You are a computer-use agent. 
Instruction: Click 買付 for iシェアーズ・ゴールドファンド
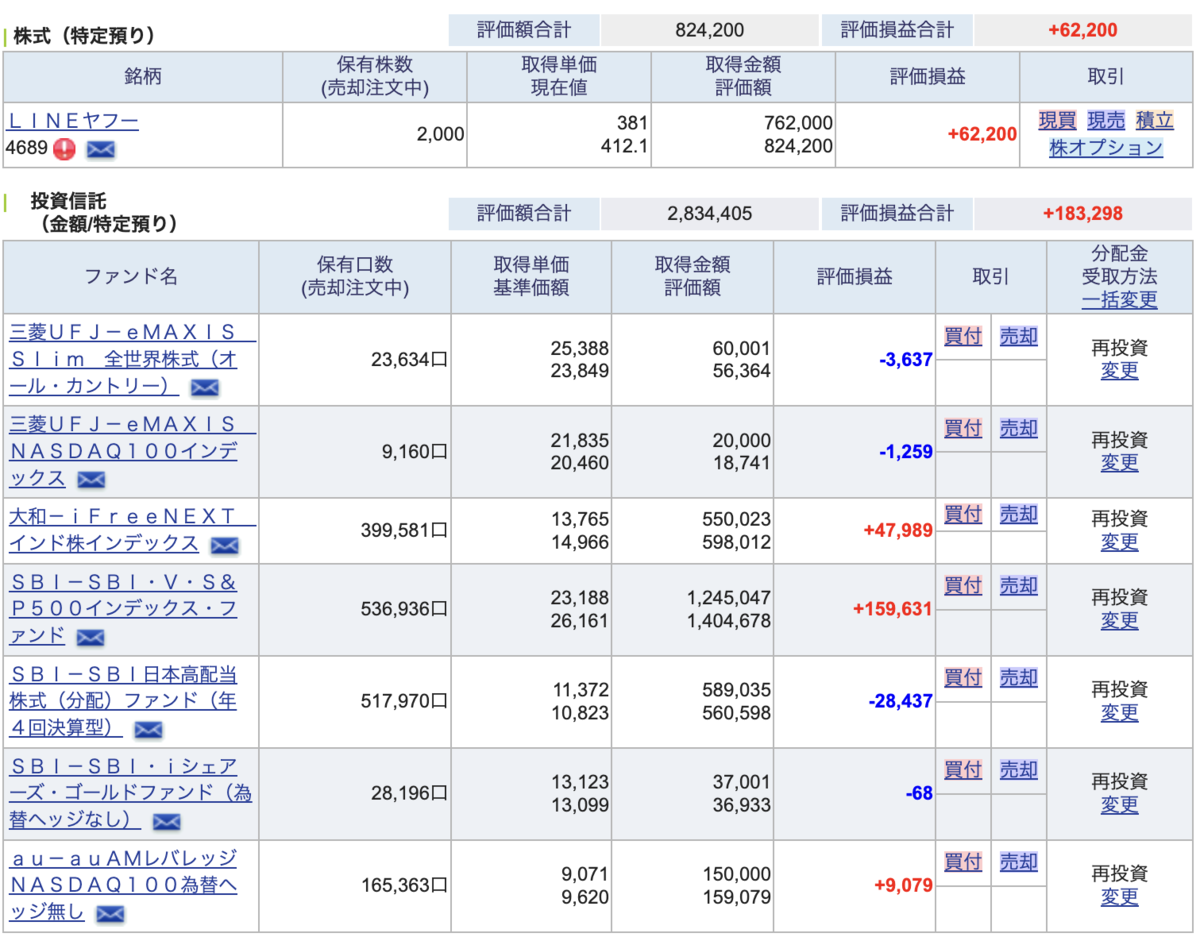(x=963, y=770)
